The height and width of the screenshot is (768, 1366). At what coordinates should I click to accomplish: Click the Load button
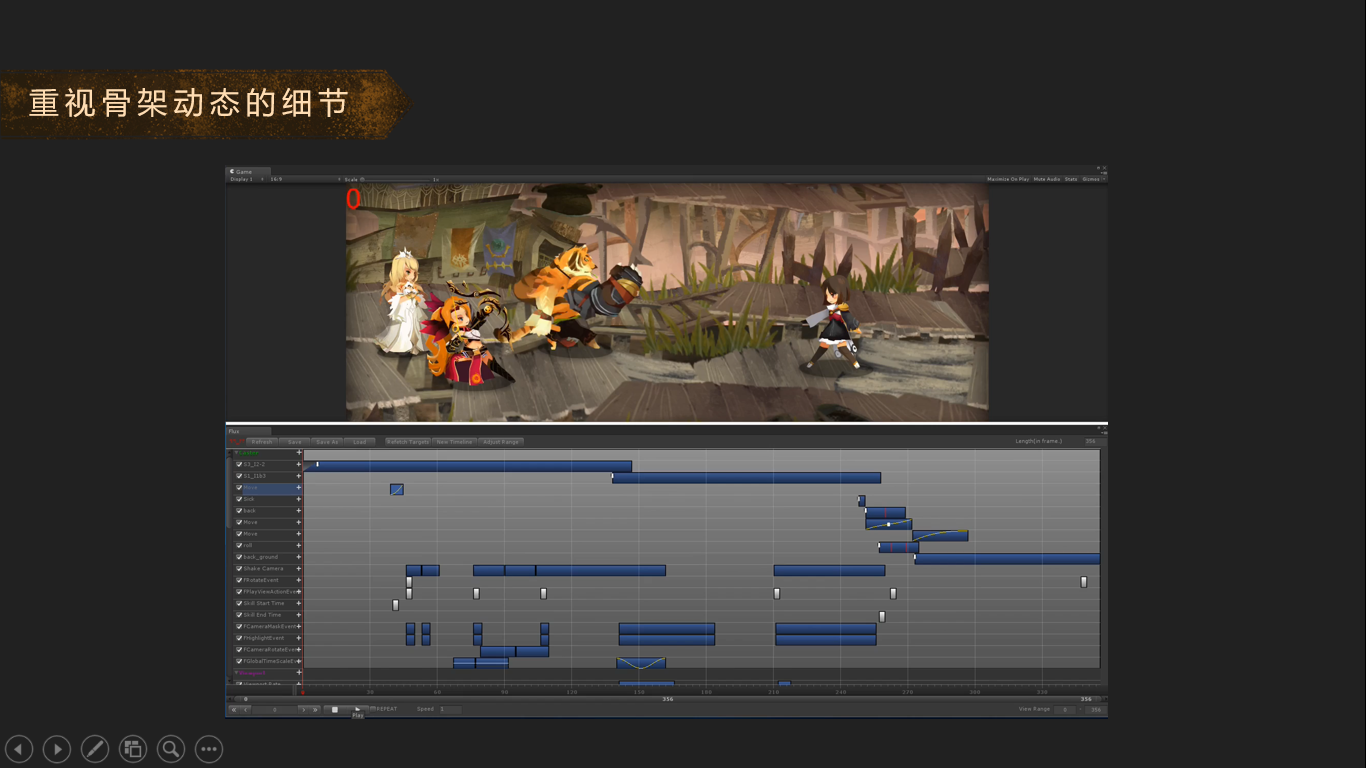coord(360,442)
